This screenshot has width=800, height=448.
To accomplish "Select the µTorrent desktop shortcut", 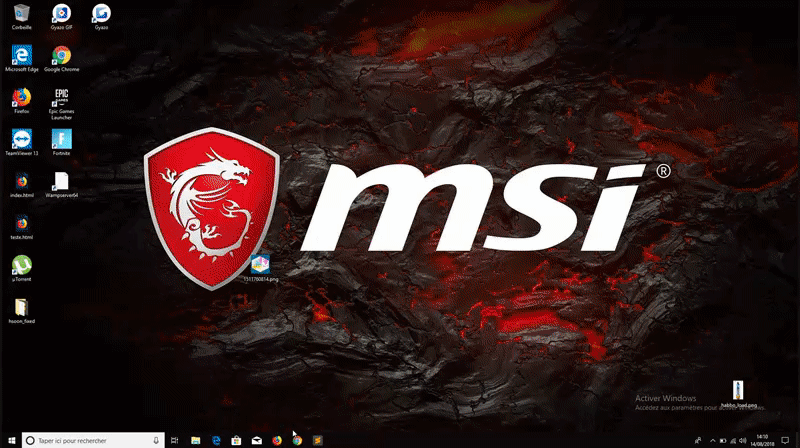I will [x=21, y=269].
